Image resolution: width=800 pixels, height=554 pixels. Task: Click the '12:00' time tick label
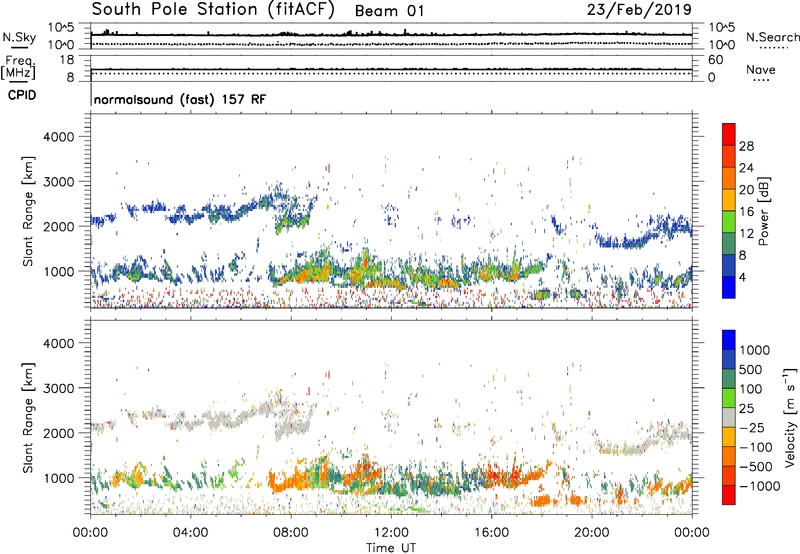coord(391,533)
